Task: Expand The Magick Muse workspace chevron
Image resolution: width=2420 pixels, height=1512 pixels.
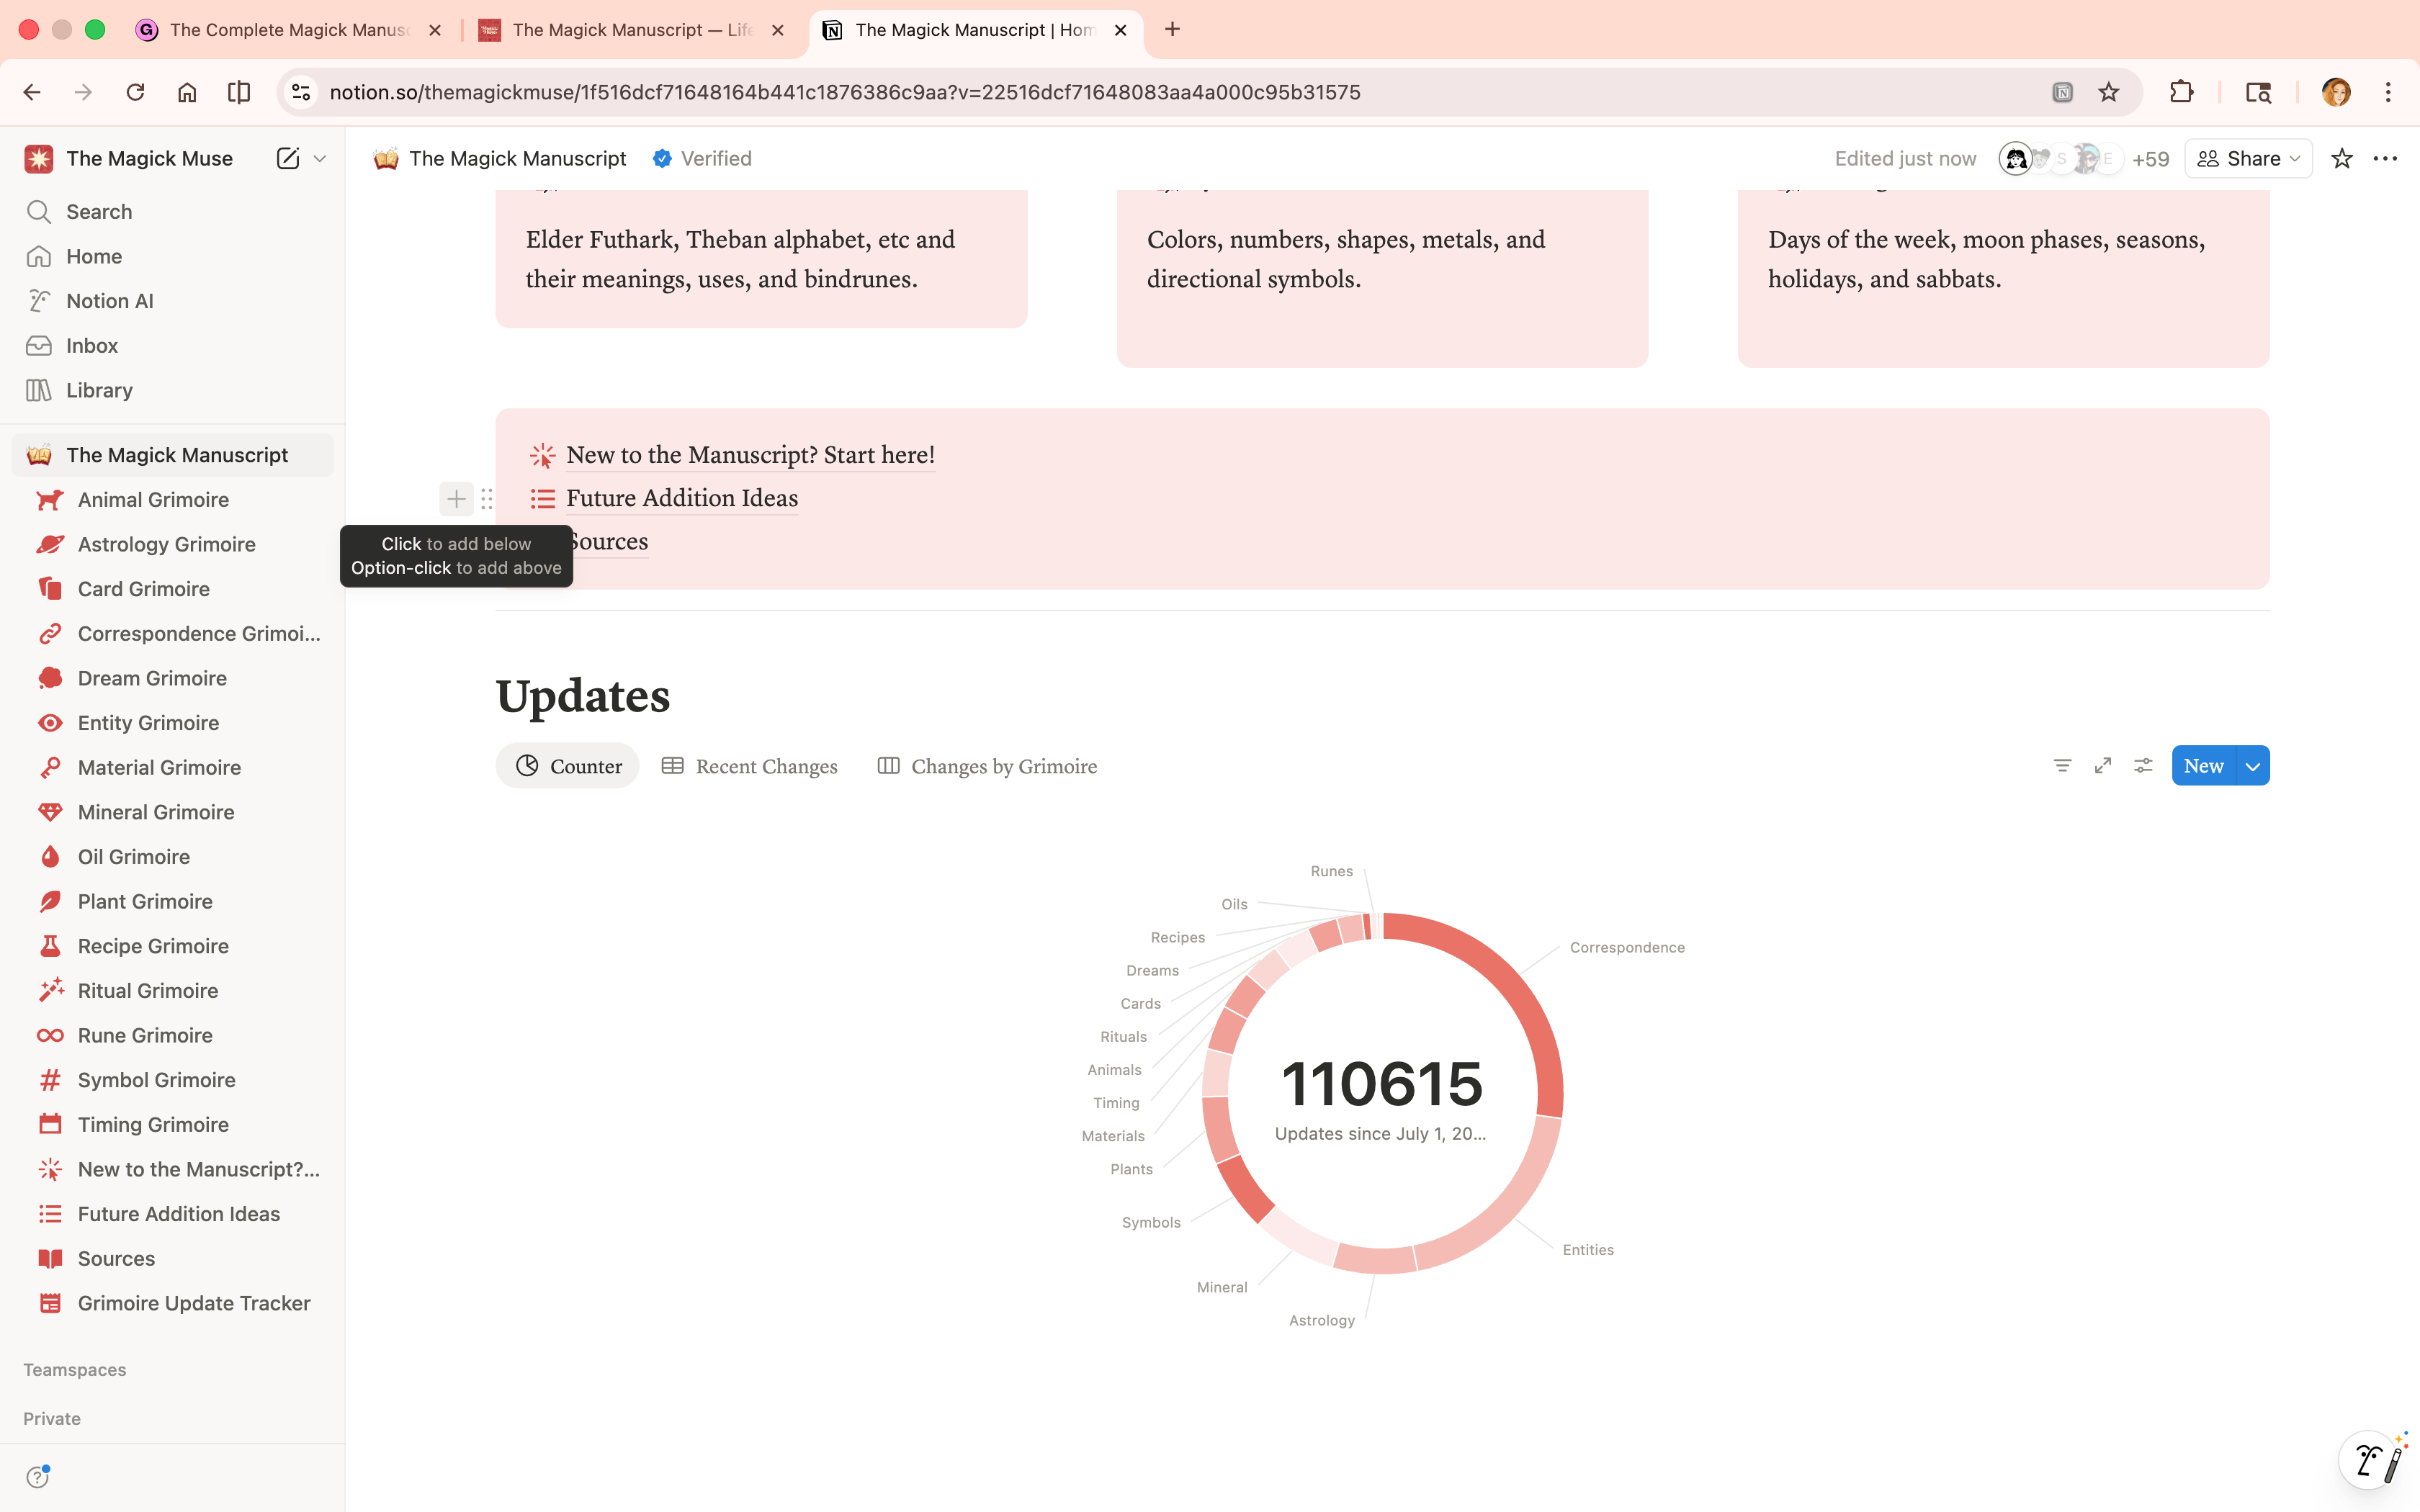Action: click(320, 158)
